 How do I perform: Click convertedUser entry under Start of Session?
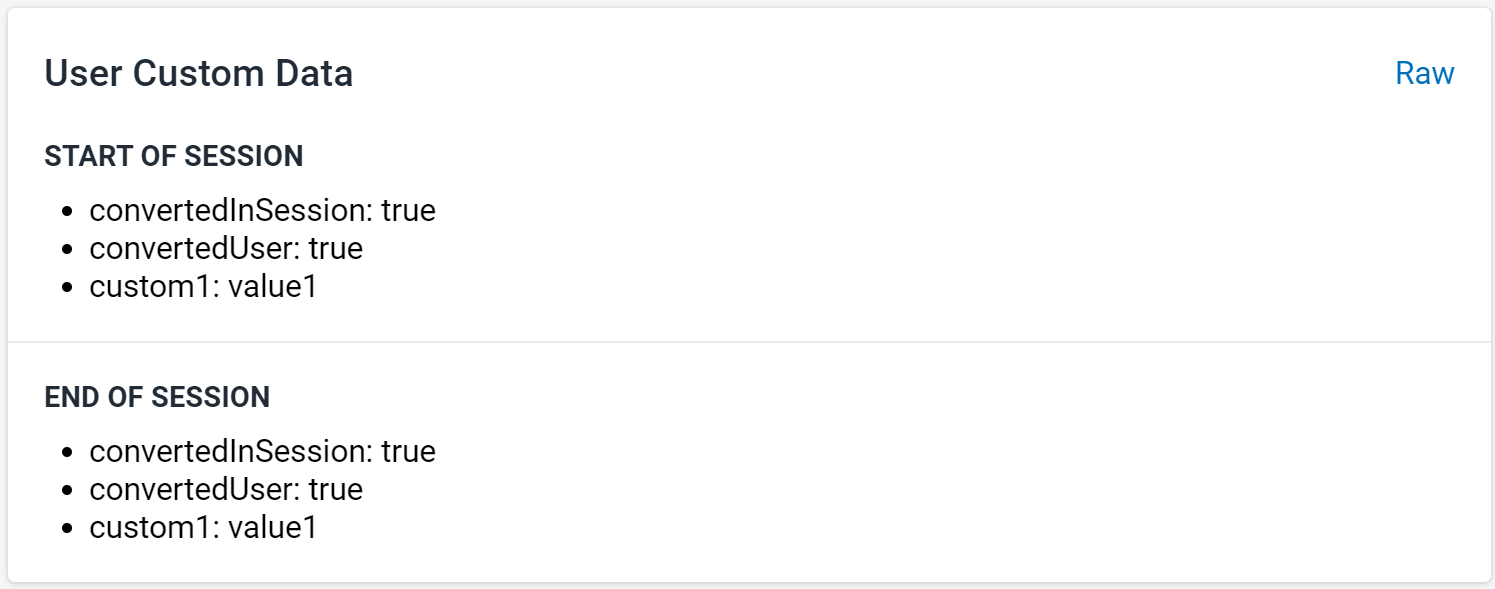pyautogui.click(x=226, y=249)
